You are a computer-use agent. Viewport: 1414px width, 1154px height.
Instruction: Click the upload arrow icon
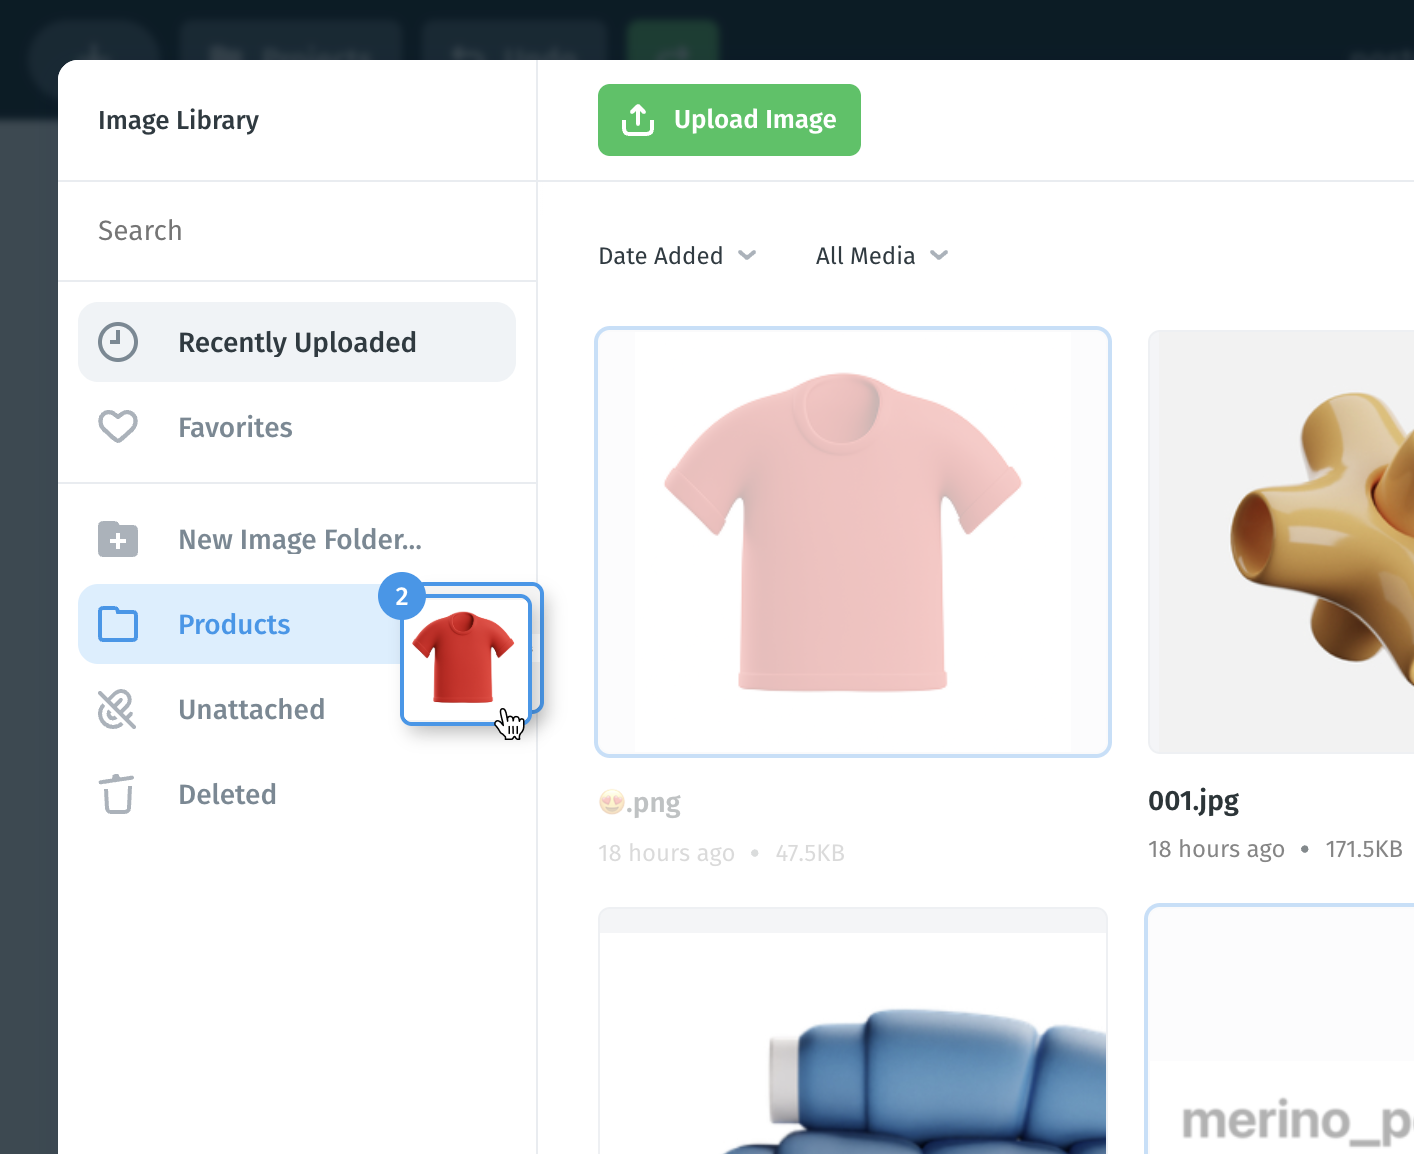tap(638, 120)
